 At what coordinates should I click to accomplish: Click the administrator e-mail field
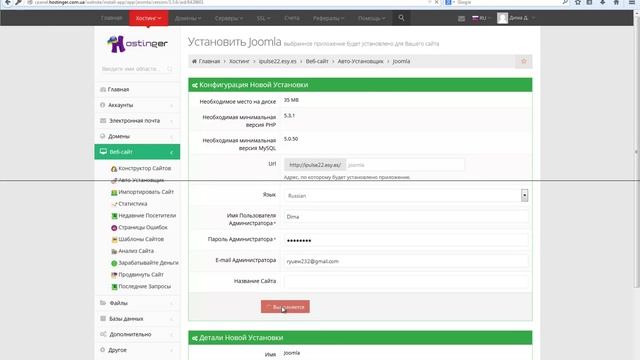pyautogui.click(x=406, y=261)
